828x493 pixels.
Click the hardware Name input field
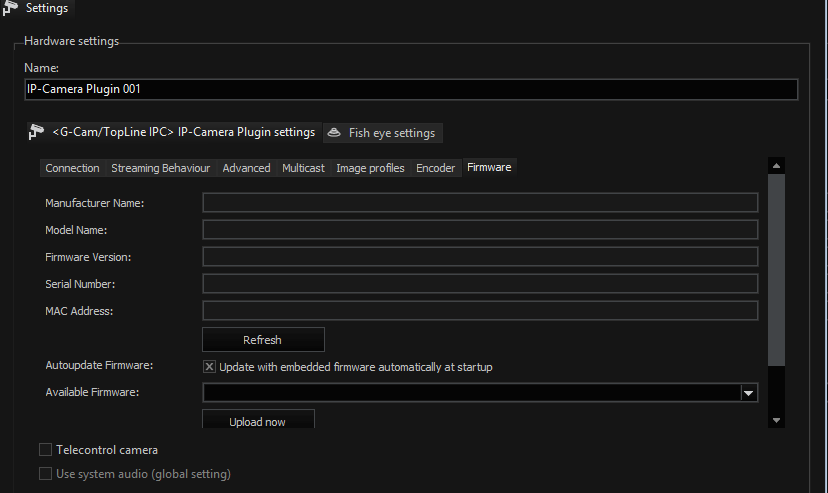click(411, 89)
